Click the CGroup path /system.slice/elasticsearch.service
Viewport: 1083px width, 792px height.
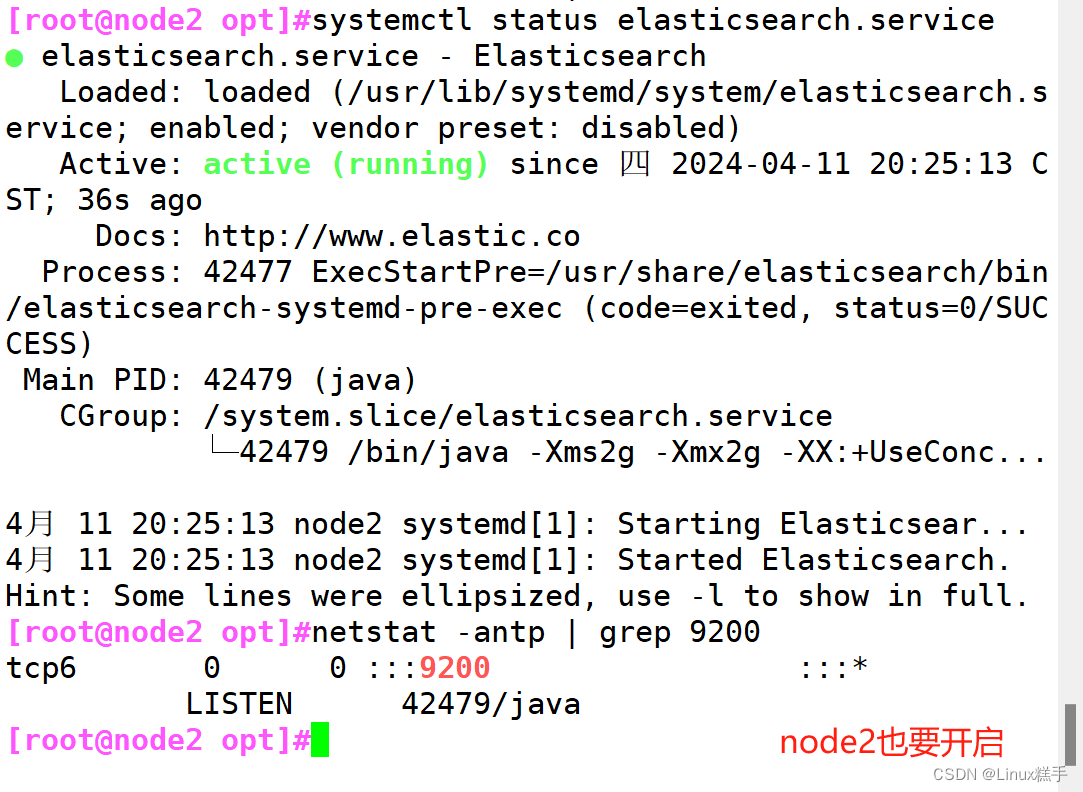pos(518,416)
